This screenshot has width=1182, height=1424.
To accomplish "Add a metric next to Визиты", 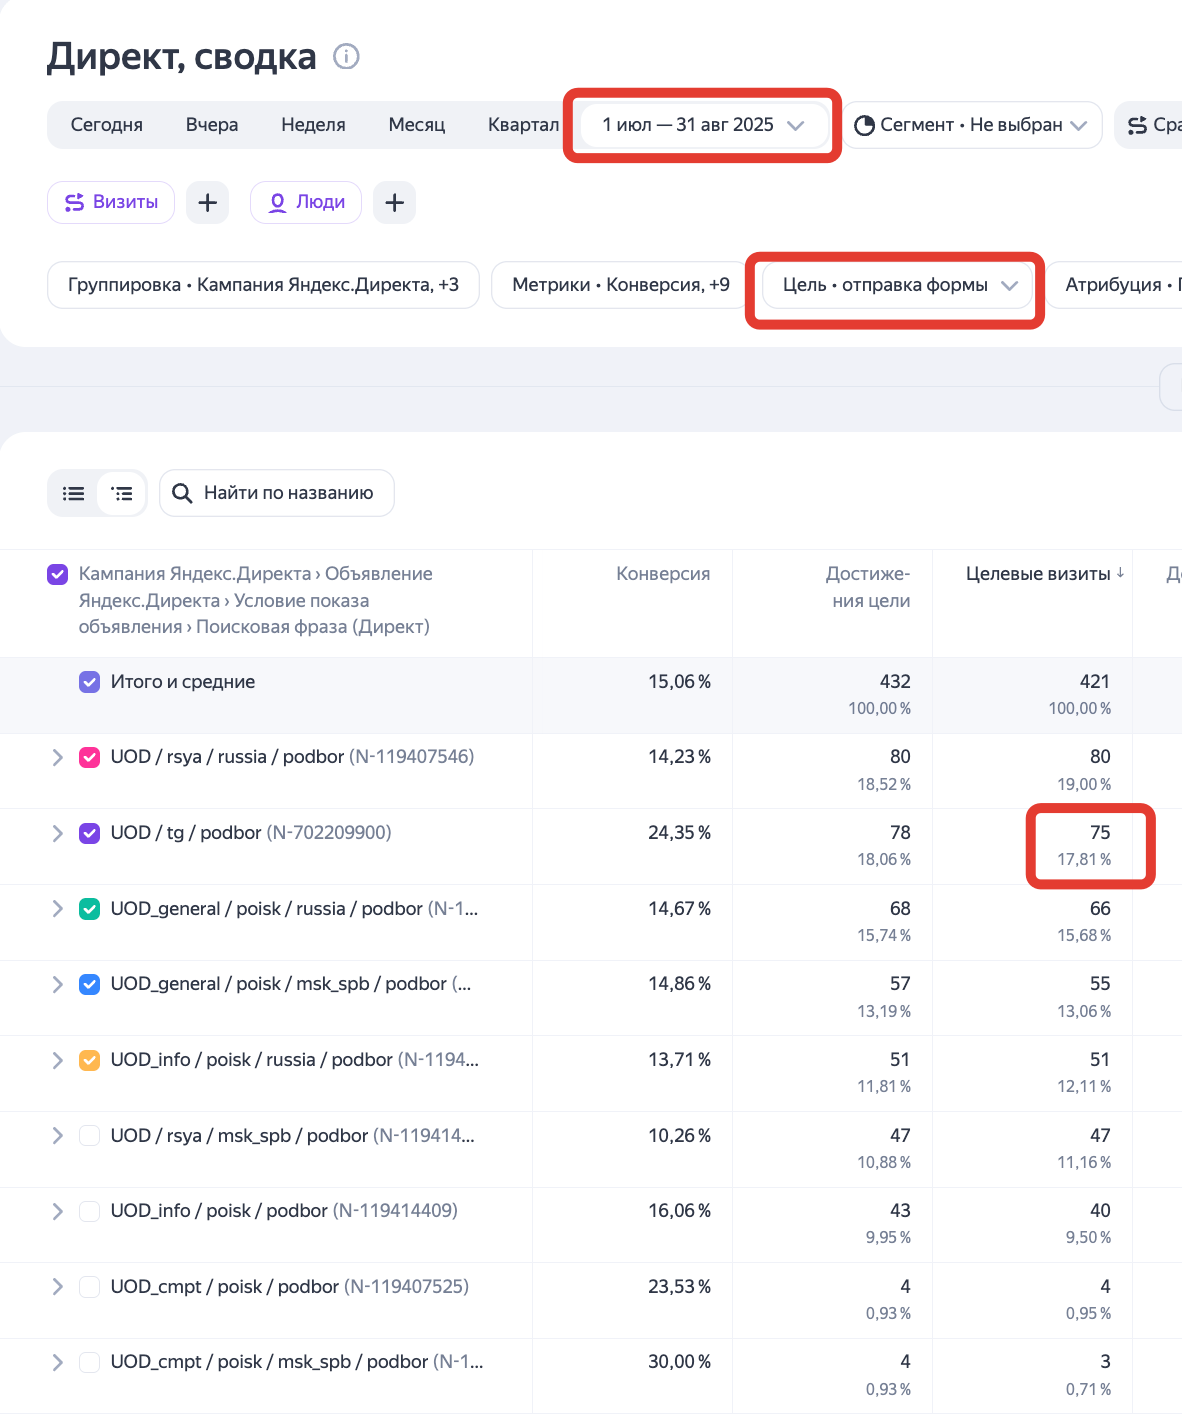I will click(207, 203).
